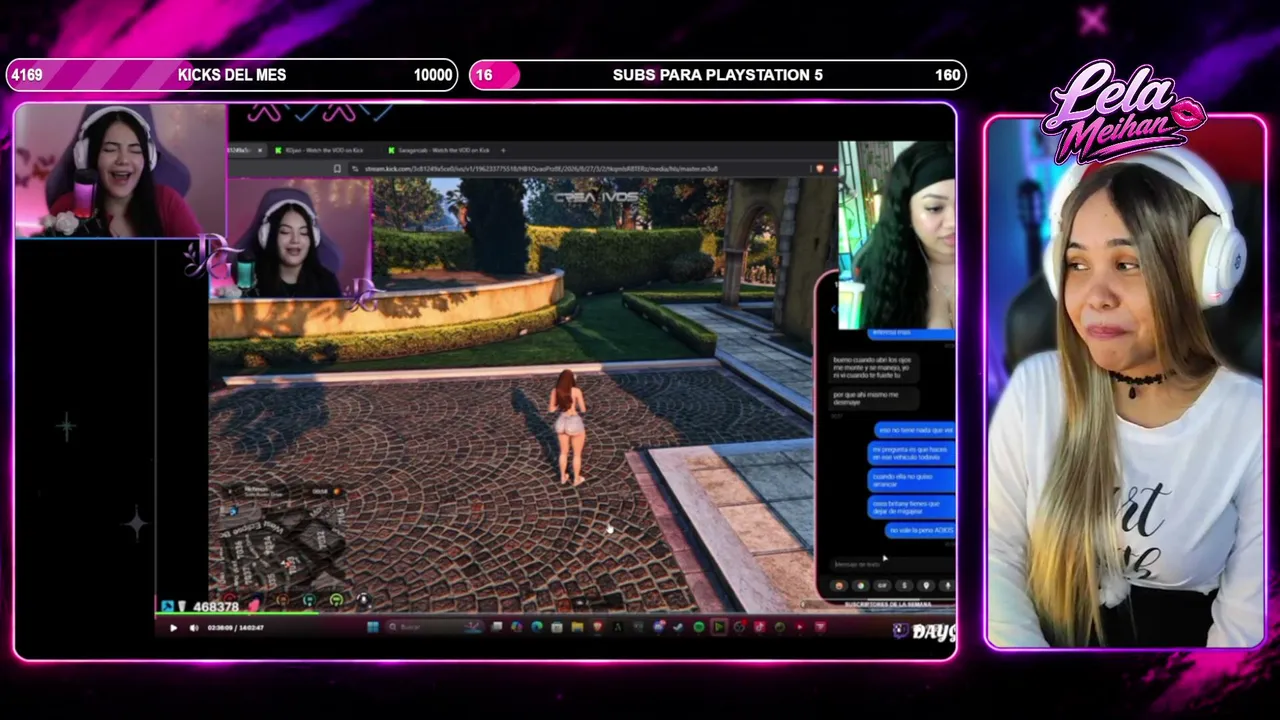
Task: Click the Kicks del Mes progress bar
Action: coord(231,75)
